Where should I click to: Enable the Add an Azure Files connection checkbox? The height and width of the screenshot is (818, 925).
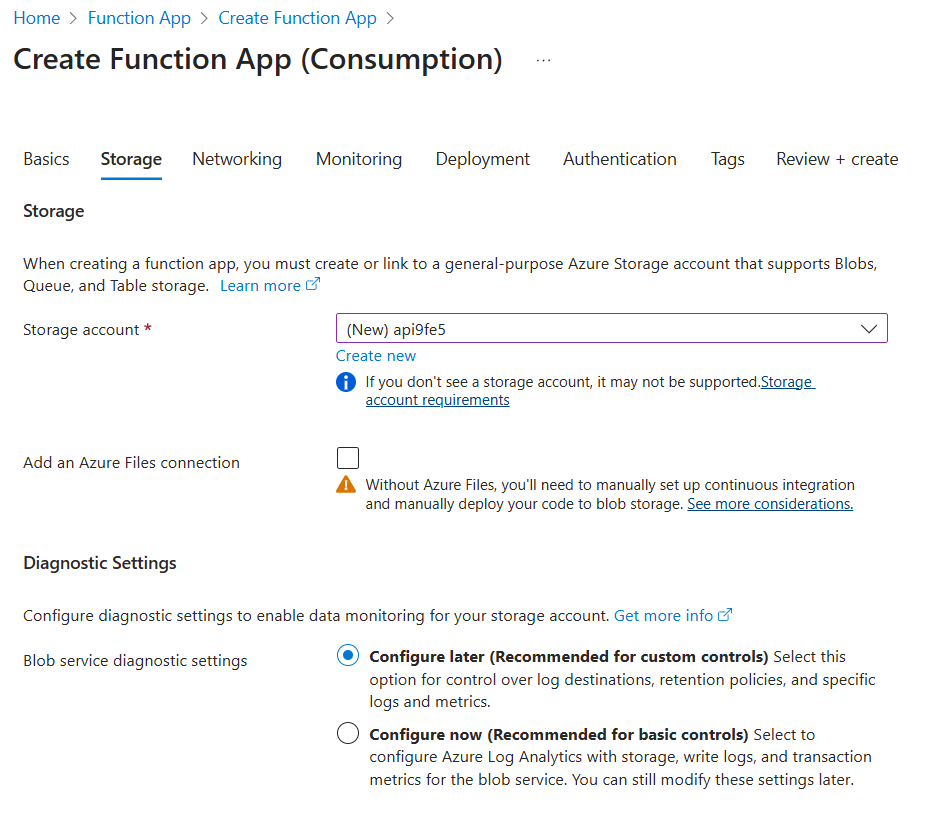point(347,457)
